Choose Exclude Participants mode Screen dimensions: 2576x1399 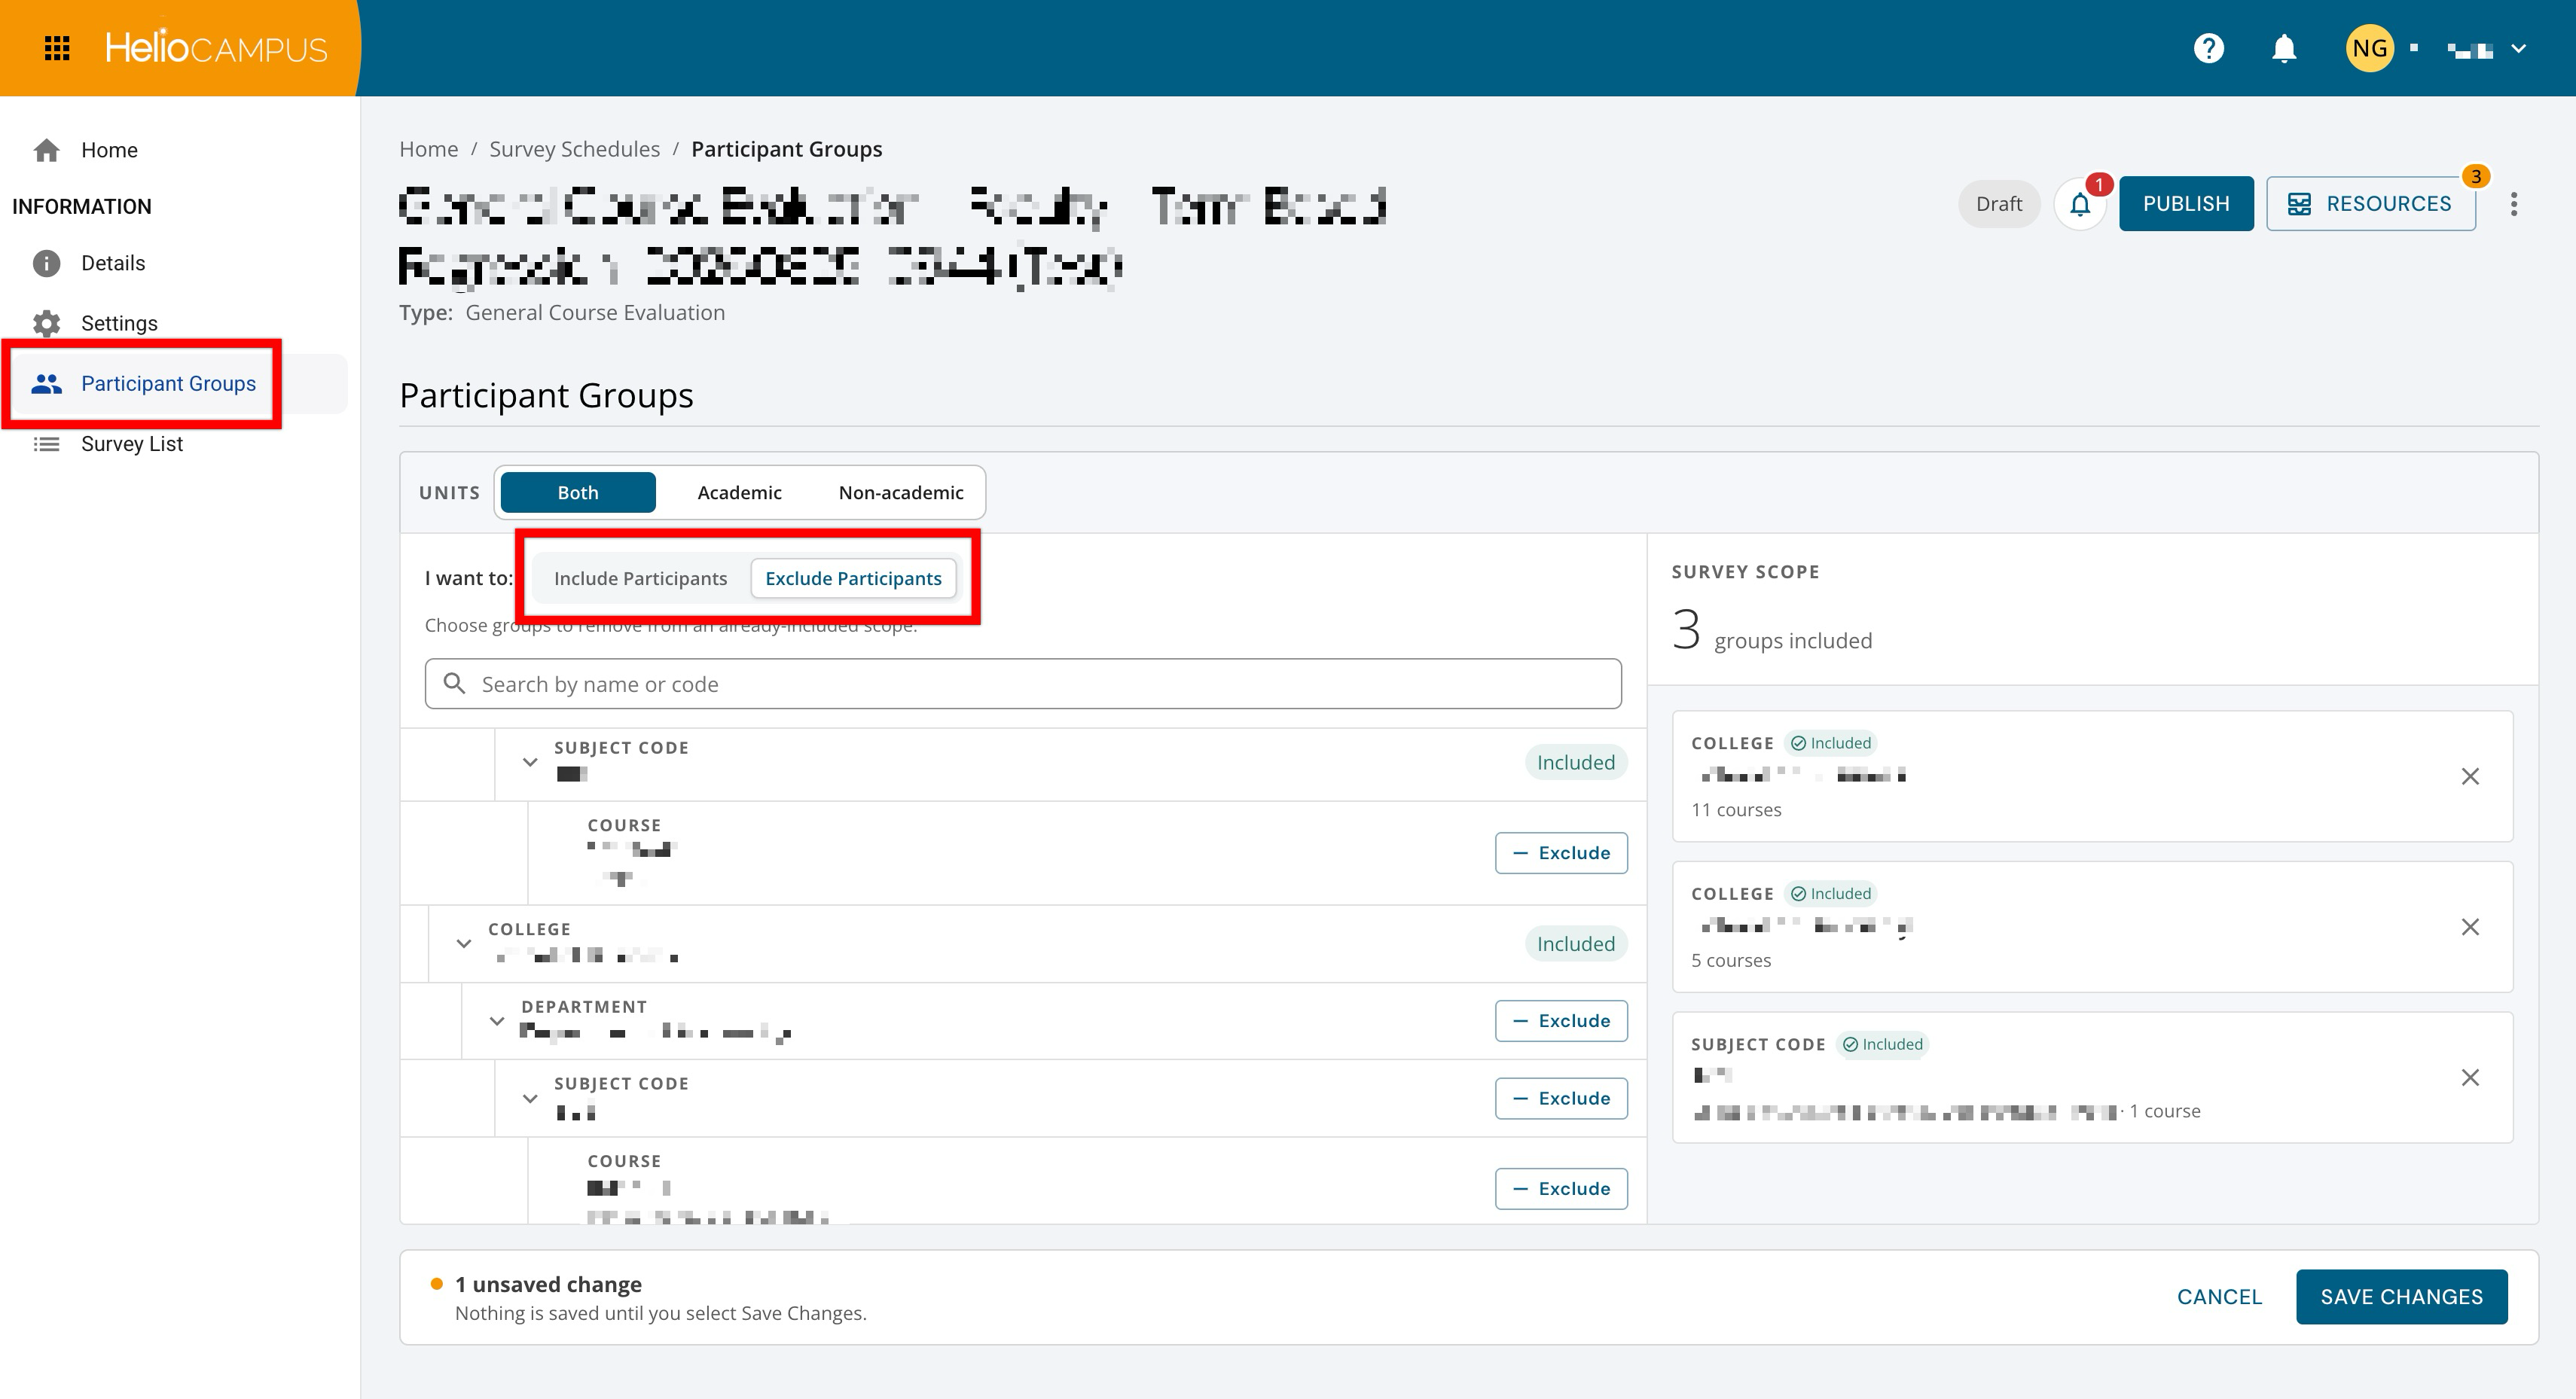[853, 578]
